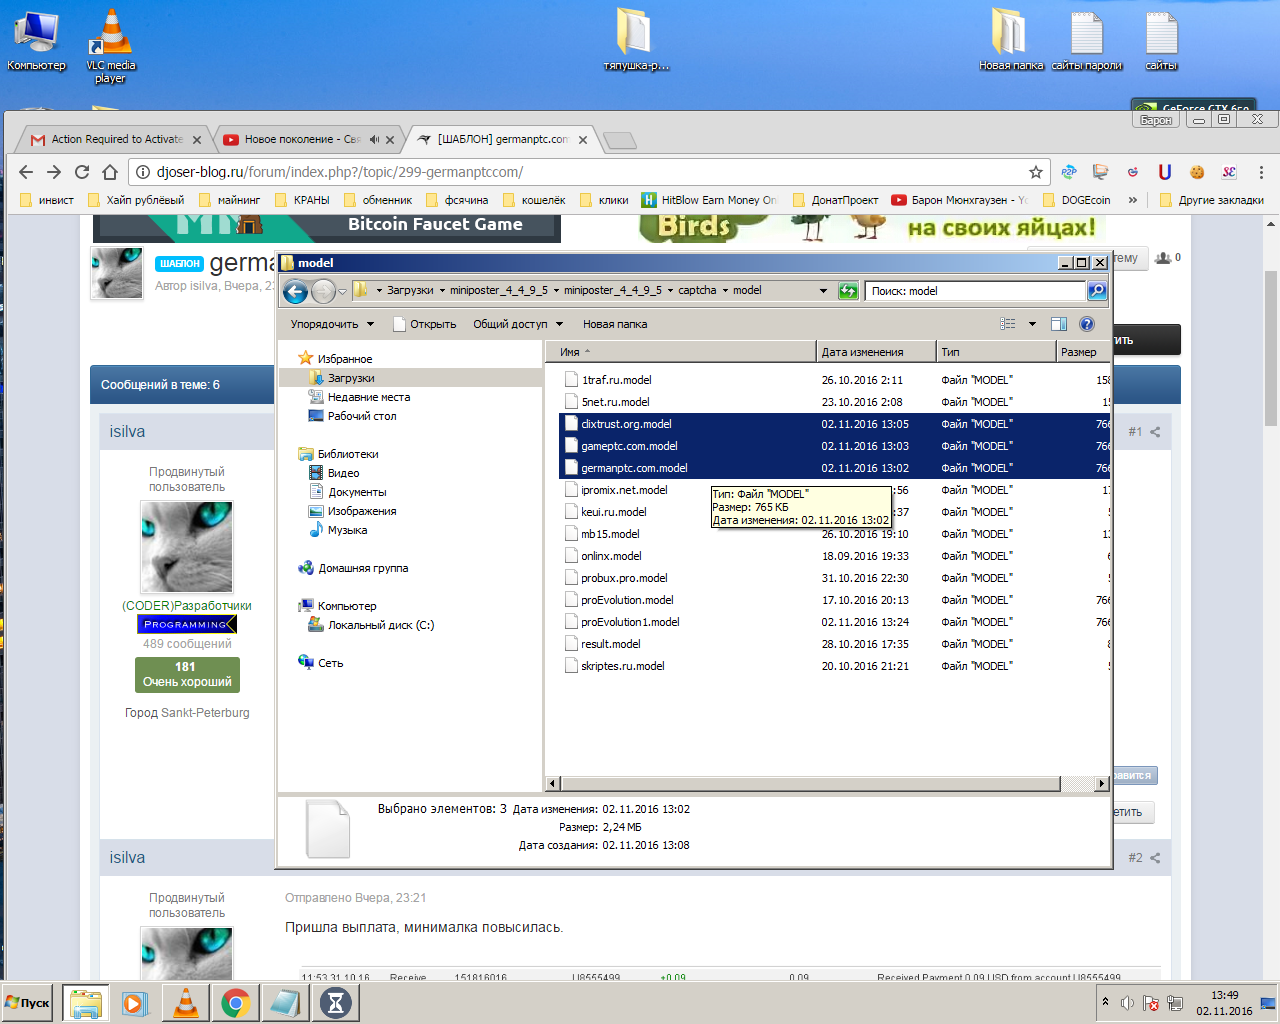Open the 'Другие закладки' bookmark folder
This screenshot has height=1024, width=1280.
point(1211,200)
